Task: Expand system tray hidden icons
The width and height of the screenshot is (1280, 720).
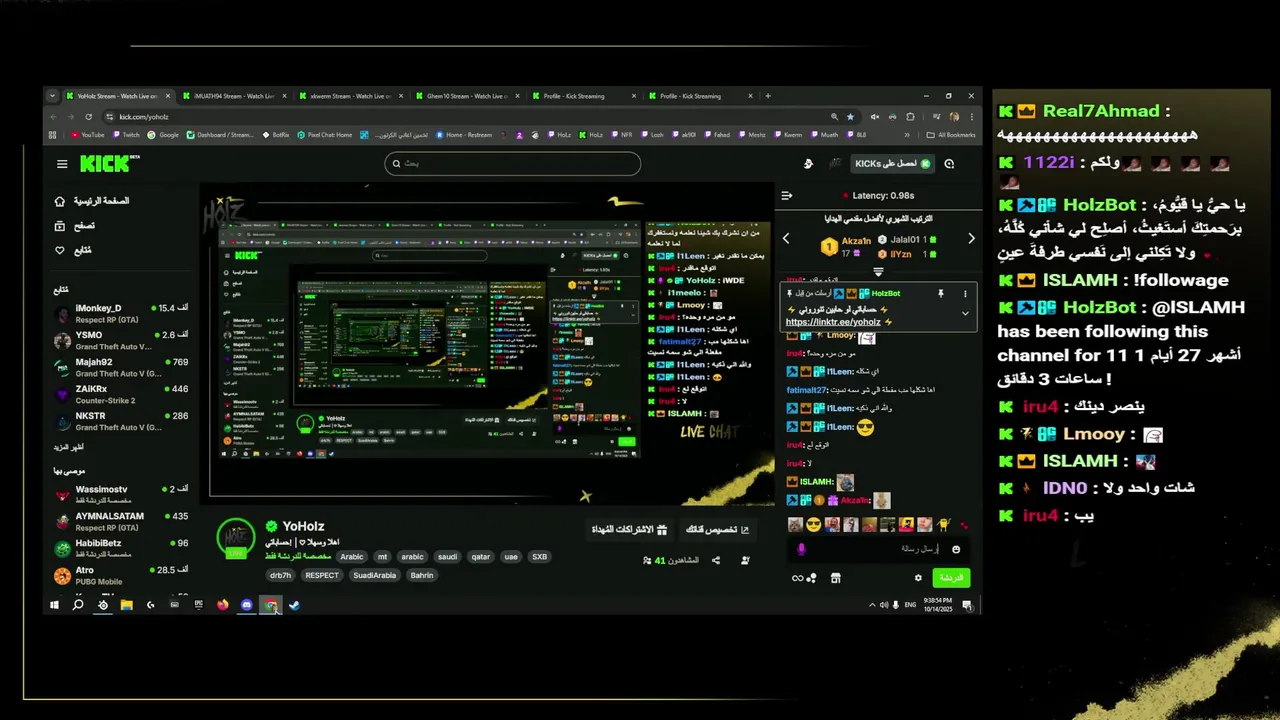Action: pos(871,605)
